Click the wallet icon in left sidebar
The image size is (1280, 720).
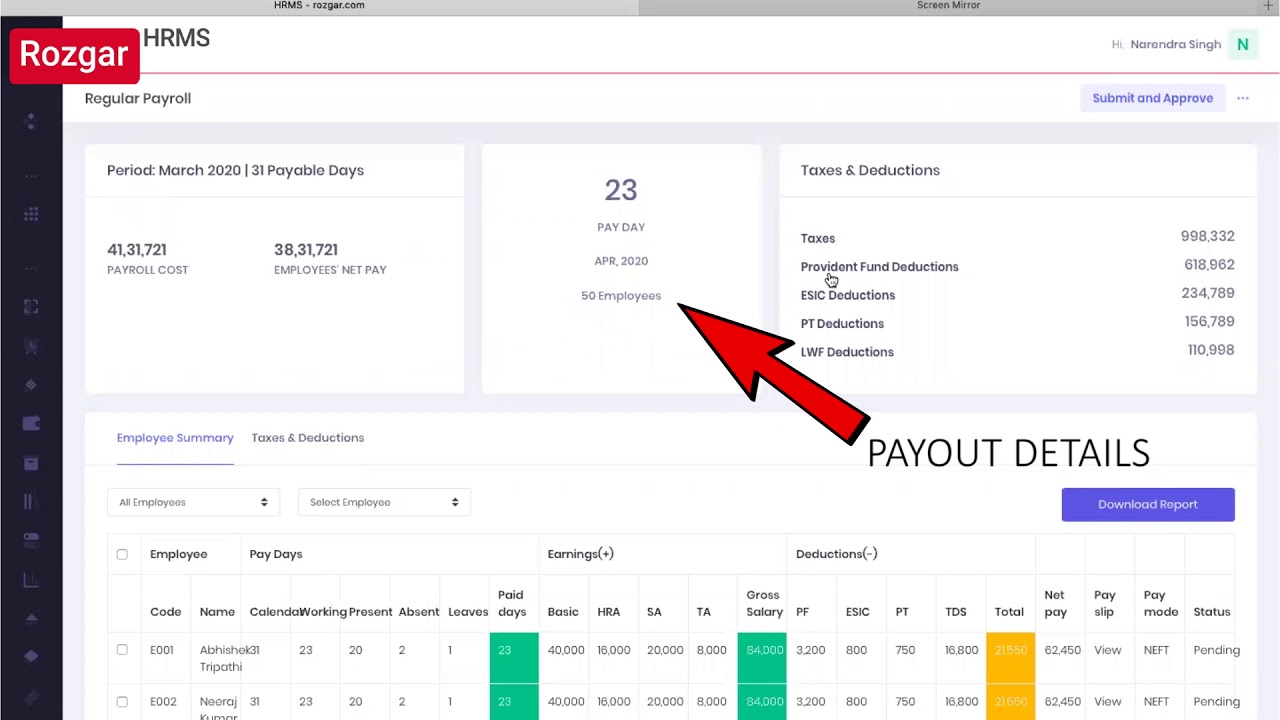[x=31, y=424]
